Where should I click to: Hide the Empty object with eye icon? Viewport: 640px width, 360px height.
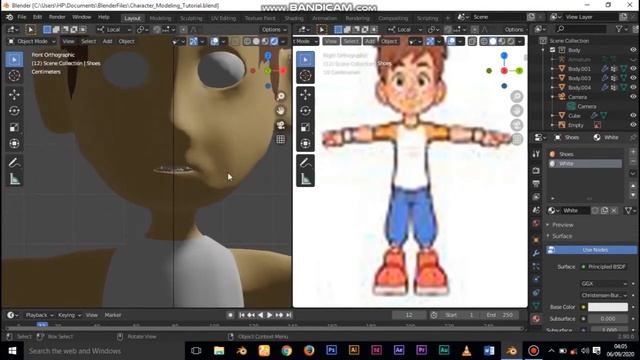click(633, 125)
